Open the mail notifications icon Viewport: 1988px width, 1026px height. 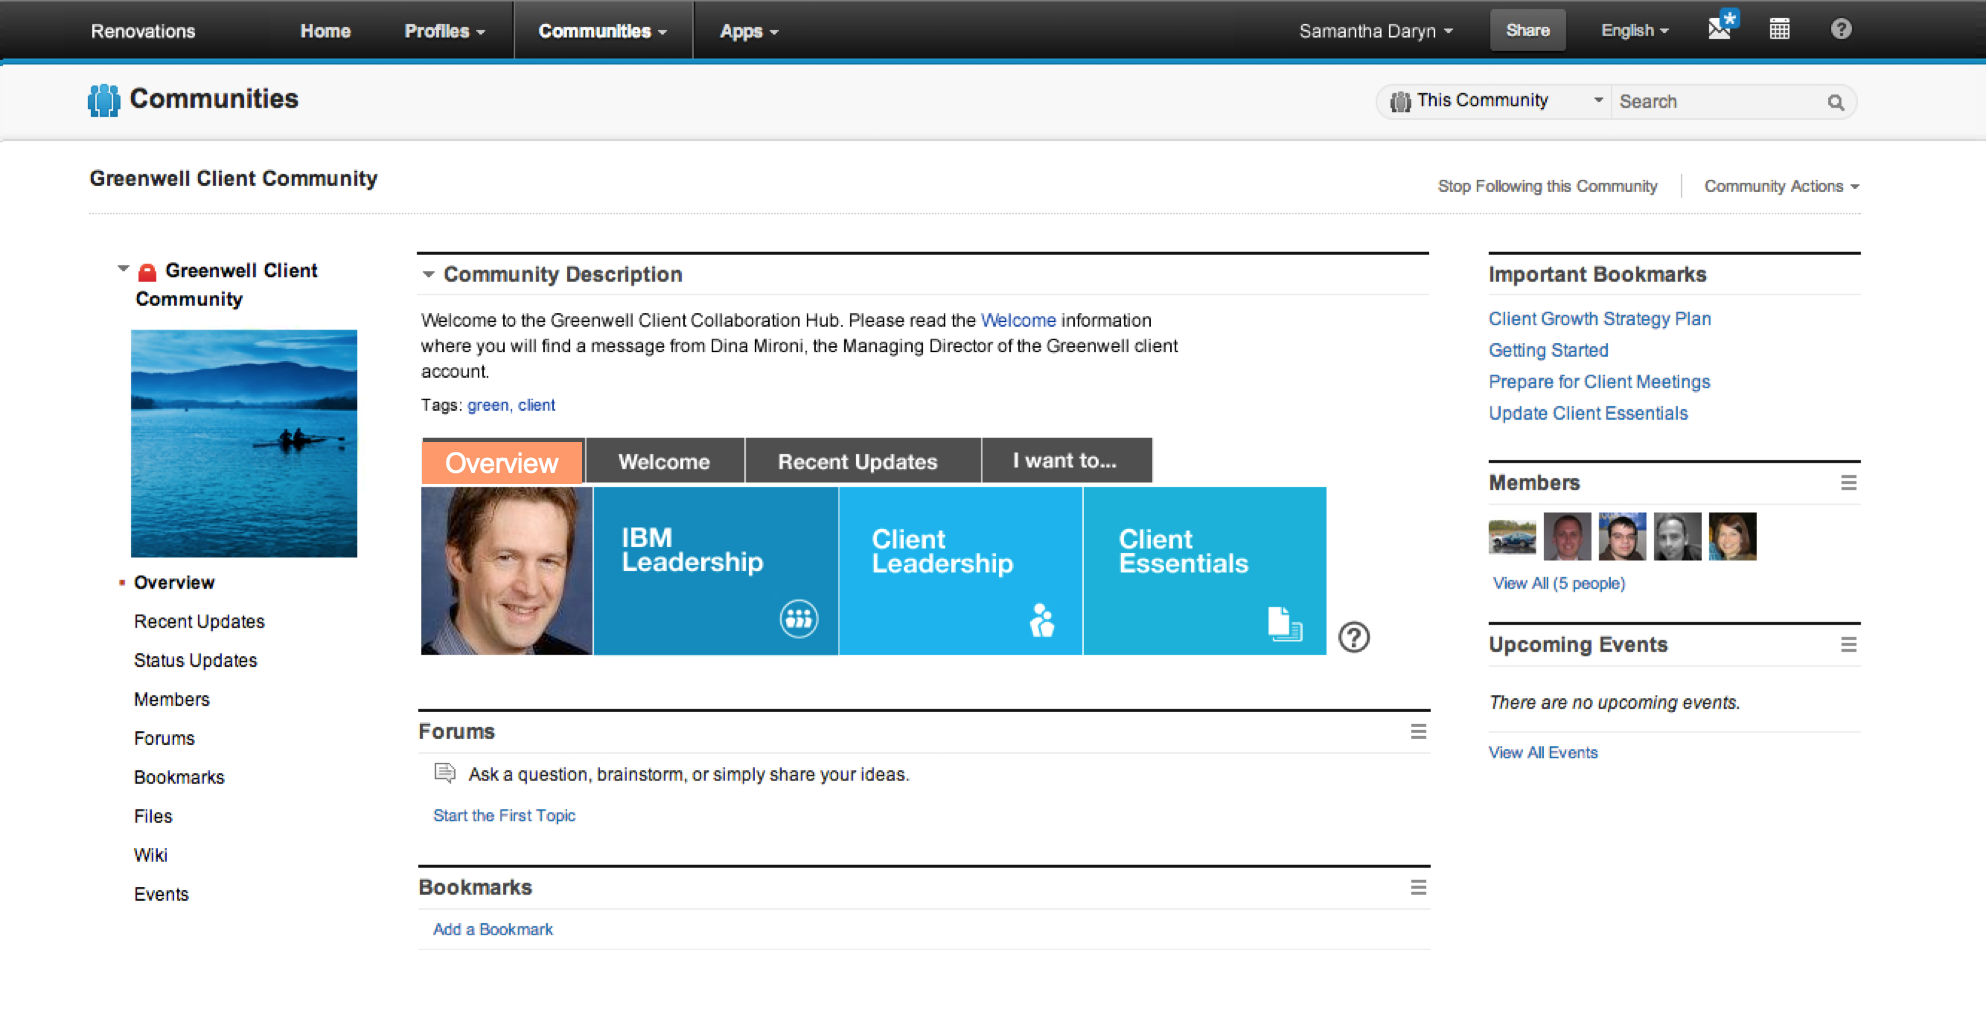(1720, 28)
